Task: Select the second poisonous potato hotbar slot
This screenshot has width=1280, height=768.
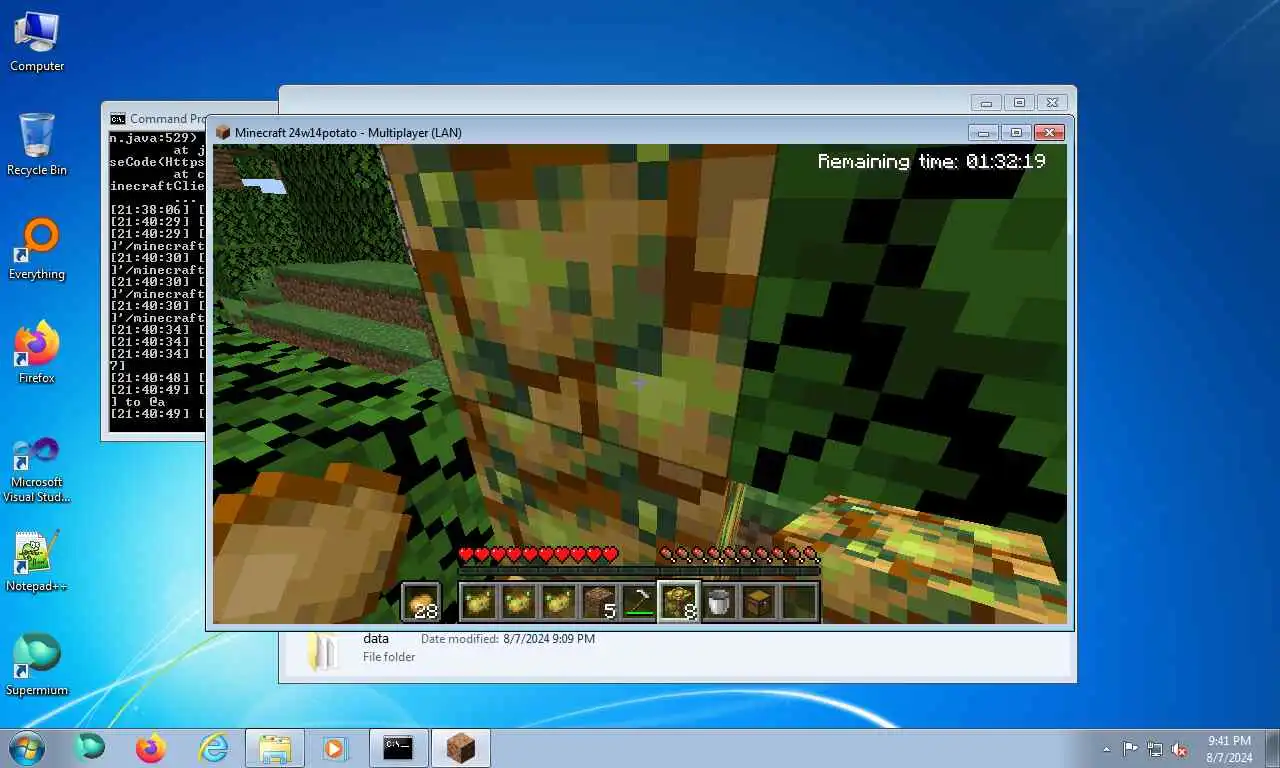Action: click(x=519, y=602)
